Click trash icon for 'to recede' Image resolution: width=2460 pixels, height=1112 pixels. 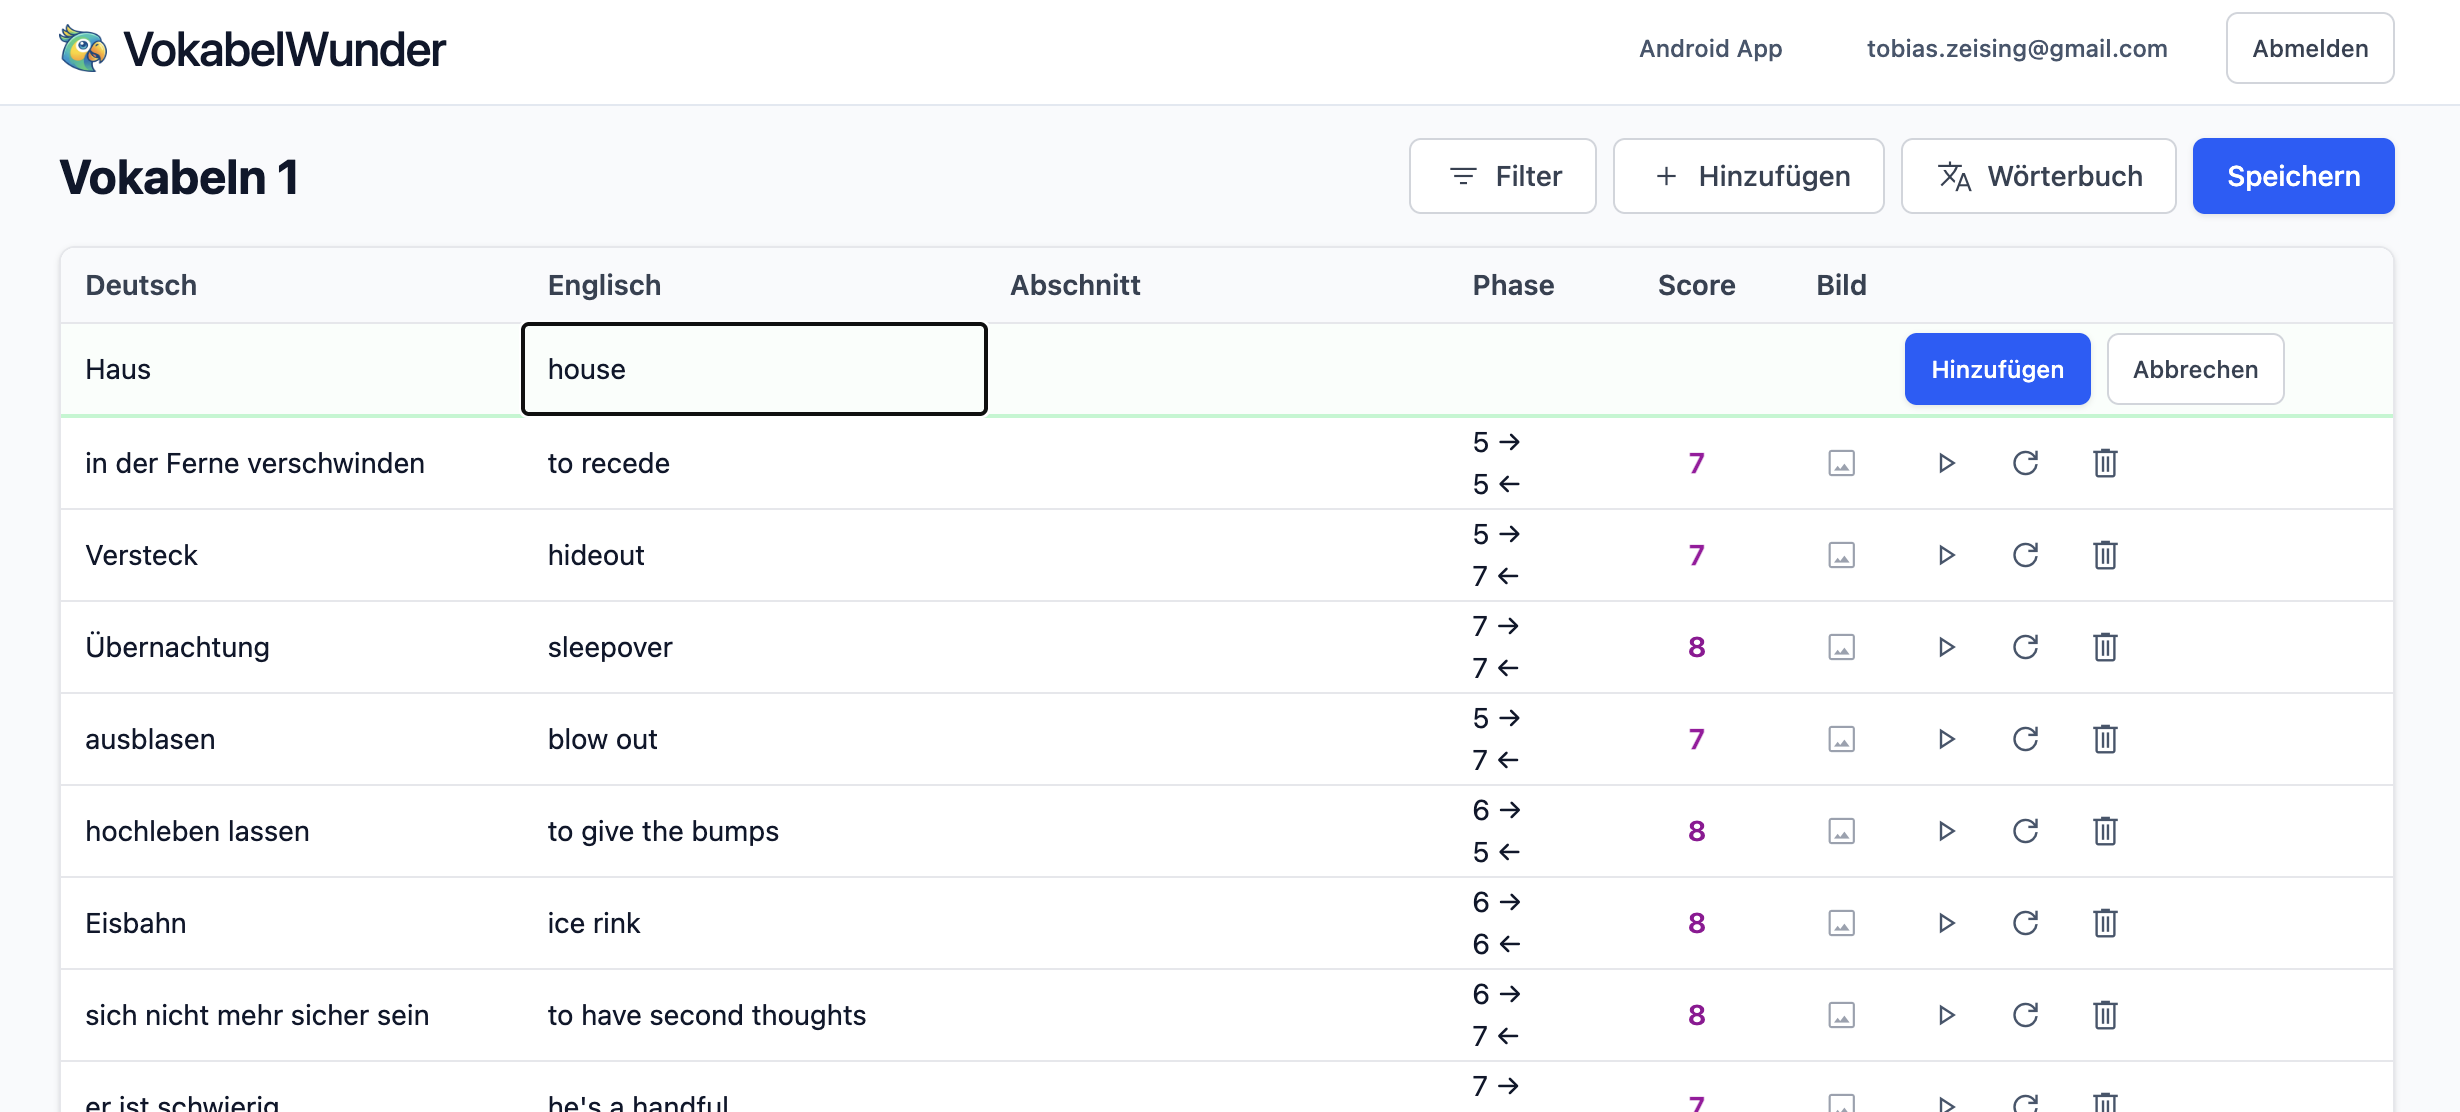click(x=2105, y=463)
